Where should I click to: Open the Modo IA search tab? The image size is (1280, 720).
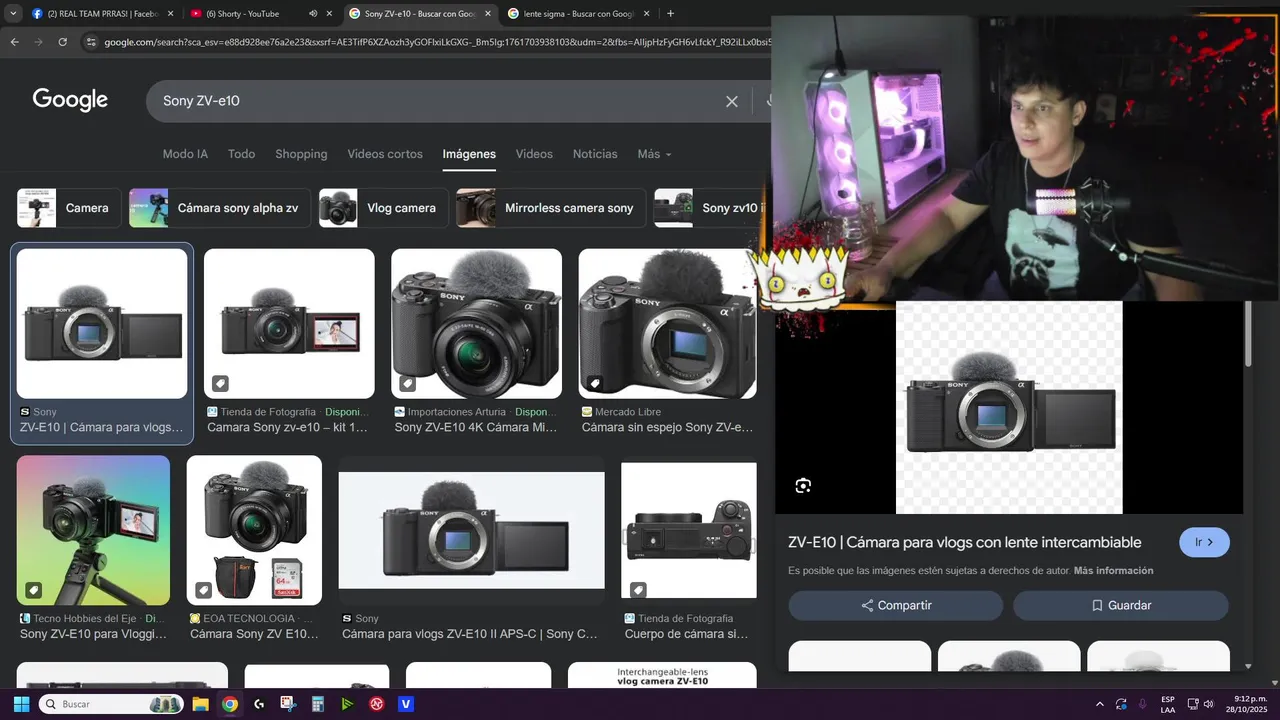coord(185,154)
